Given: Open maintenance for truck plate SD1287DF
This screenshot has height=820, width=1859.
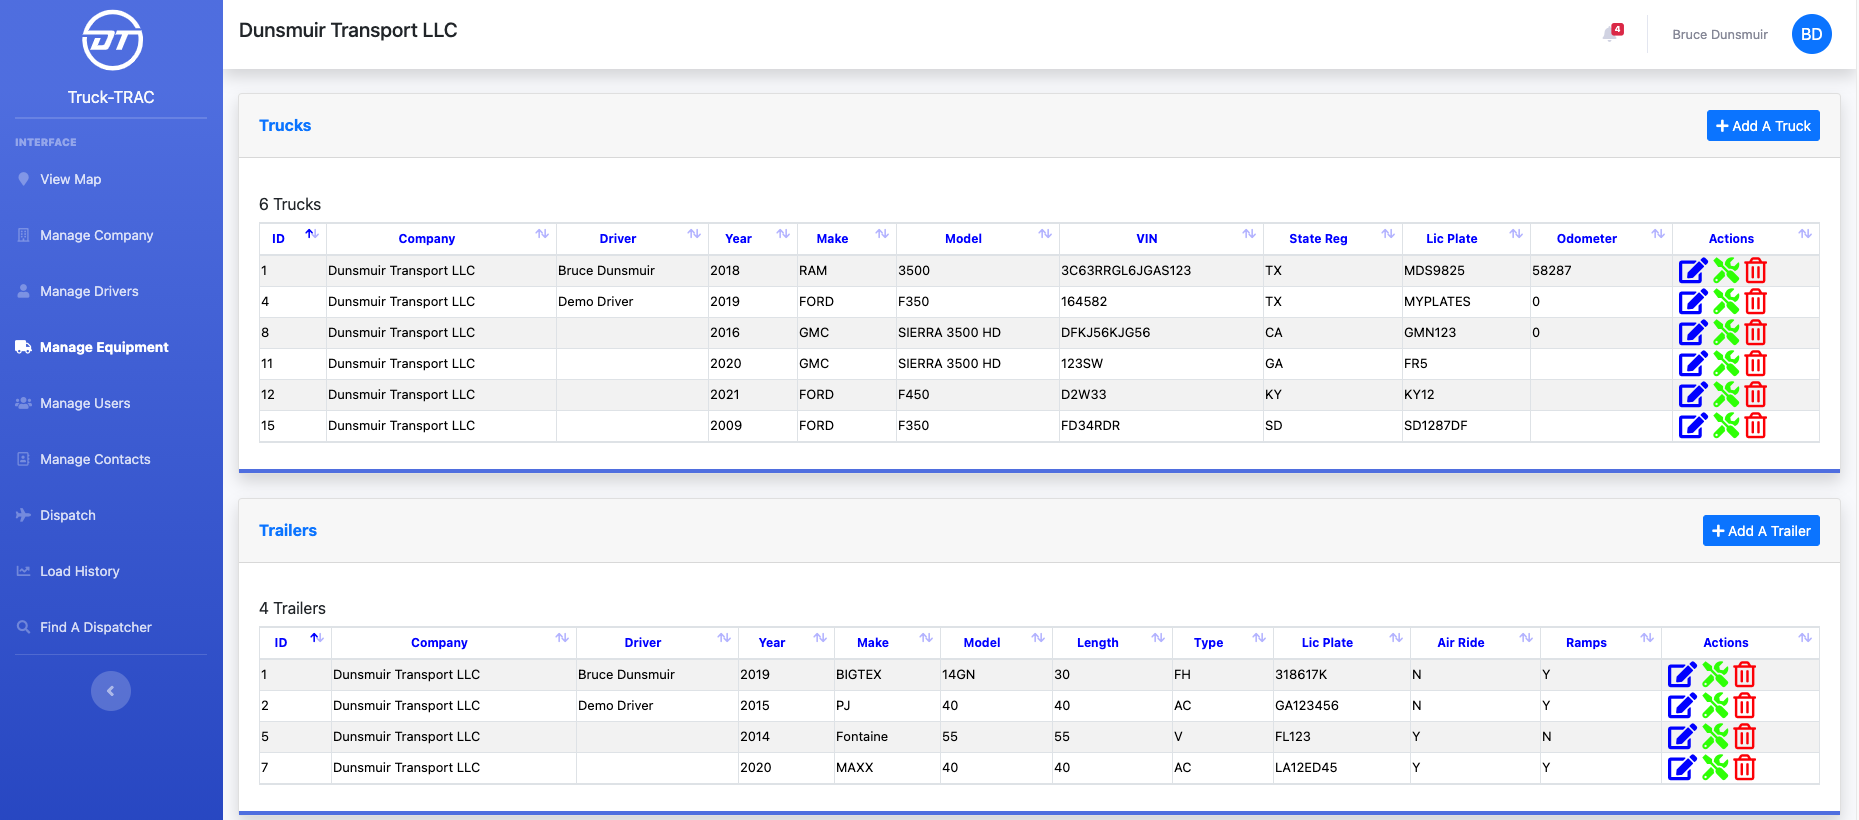Looking at the screenshot, I should 1726,425.
